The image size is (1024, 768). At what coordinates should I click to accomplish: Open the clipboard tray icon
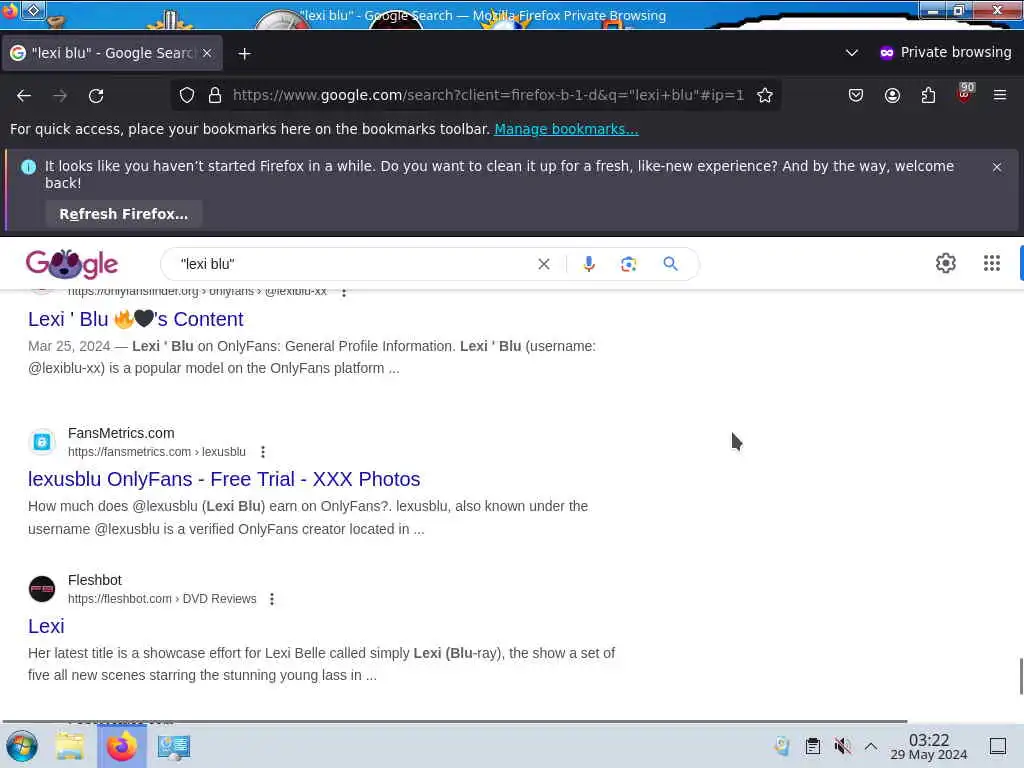pos(812,746)
